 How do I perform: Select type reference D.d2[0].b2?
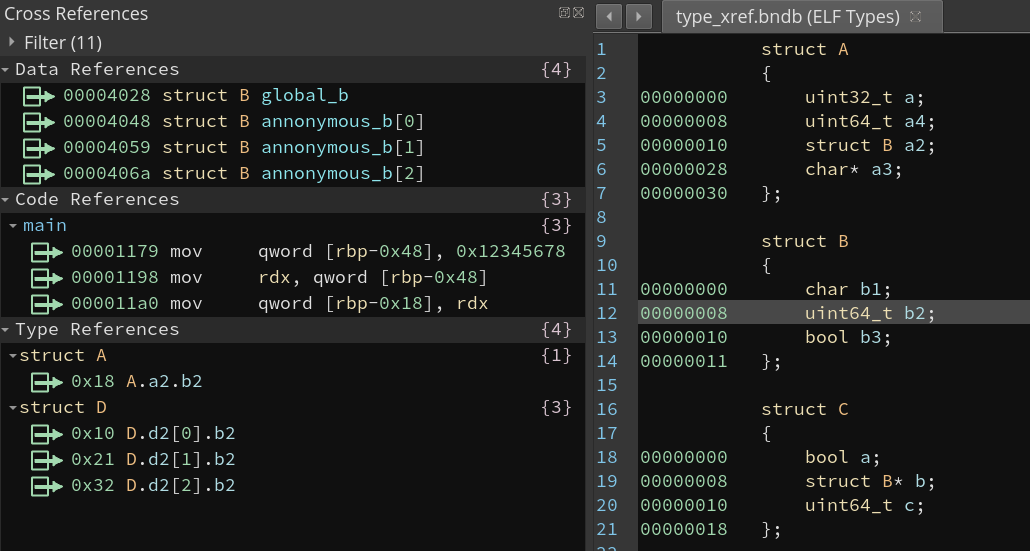point(292,434)
